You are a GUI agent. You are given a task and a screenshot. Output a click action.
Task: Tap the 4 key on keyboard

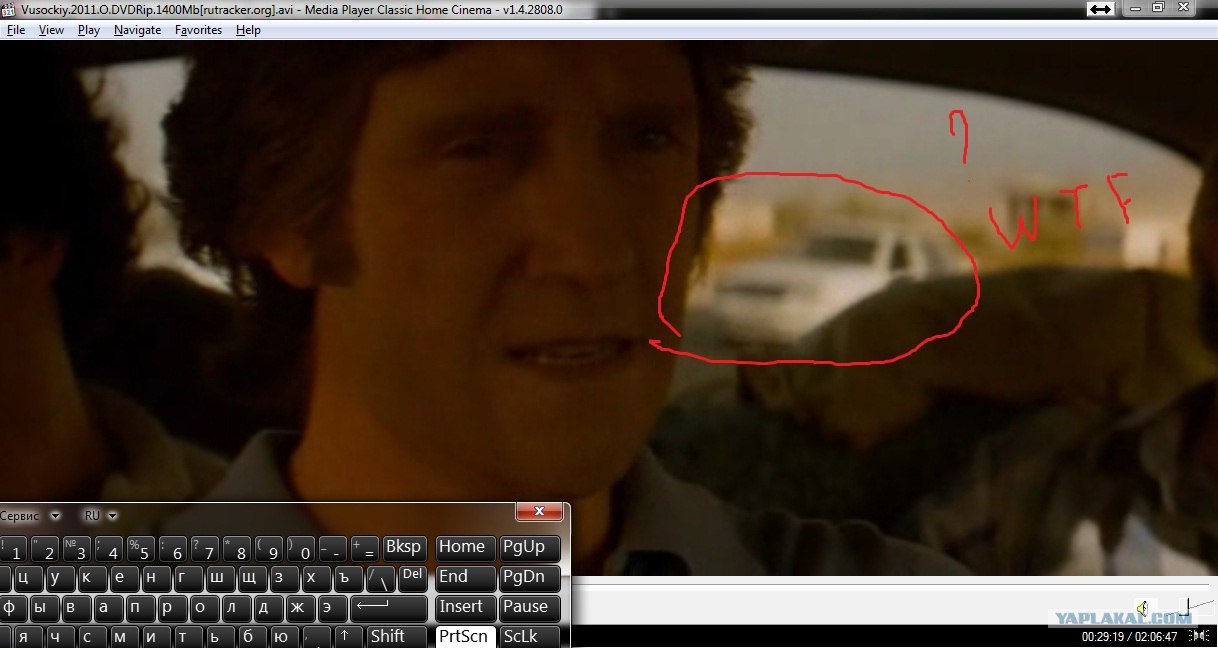[109, 549]
